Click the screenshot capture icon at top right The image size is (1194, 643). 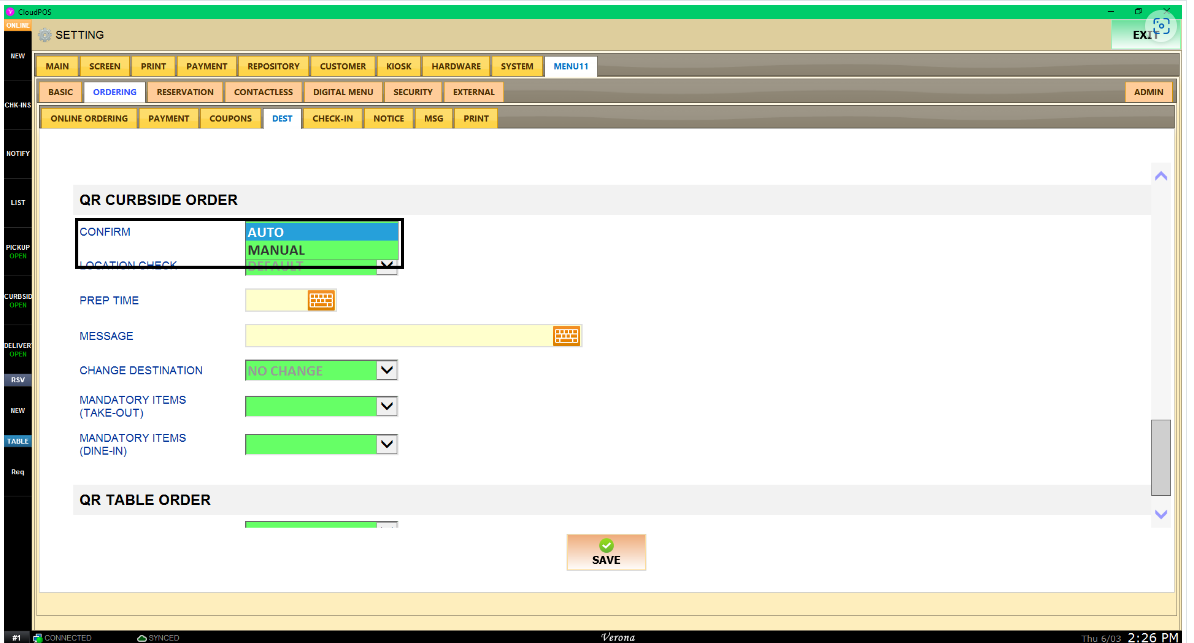pyautogui.click(x=1160, y=26)
